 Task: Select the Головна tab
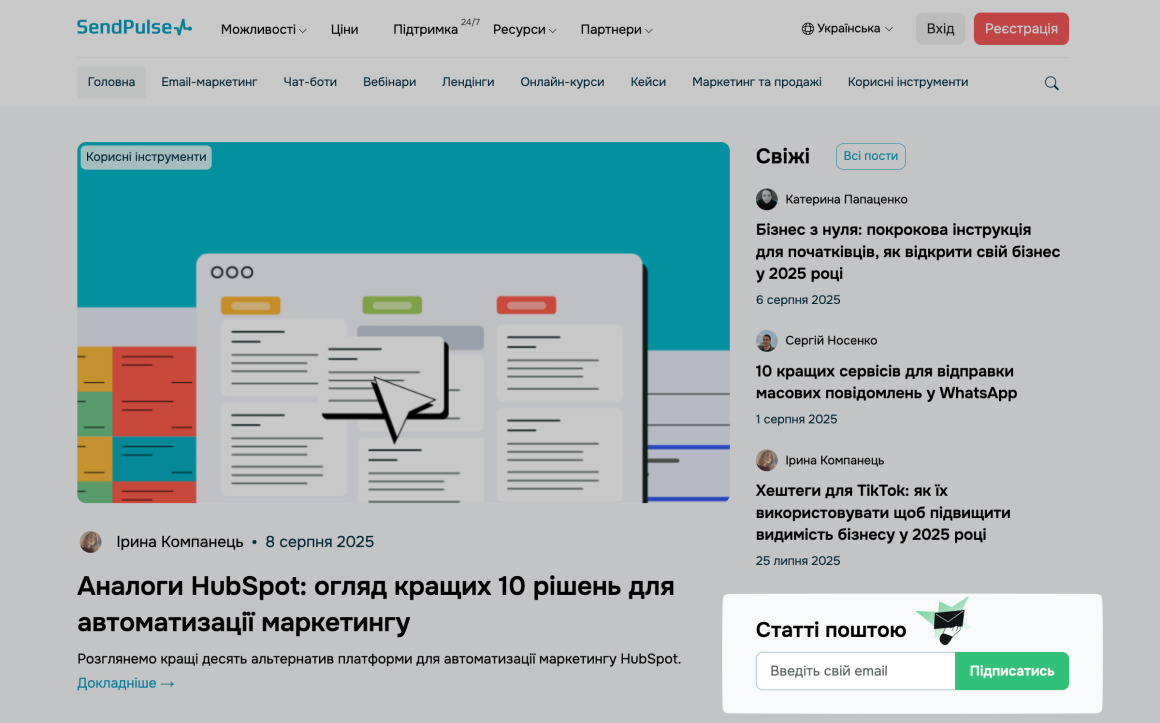coord(112,82)
